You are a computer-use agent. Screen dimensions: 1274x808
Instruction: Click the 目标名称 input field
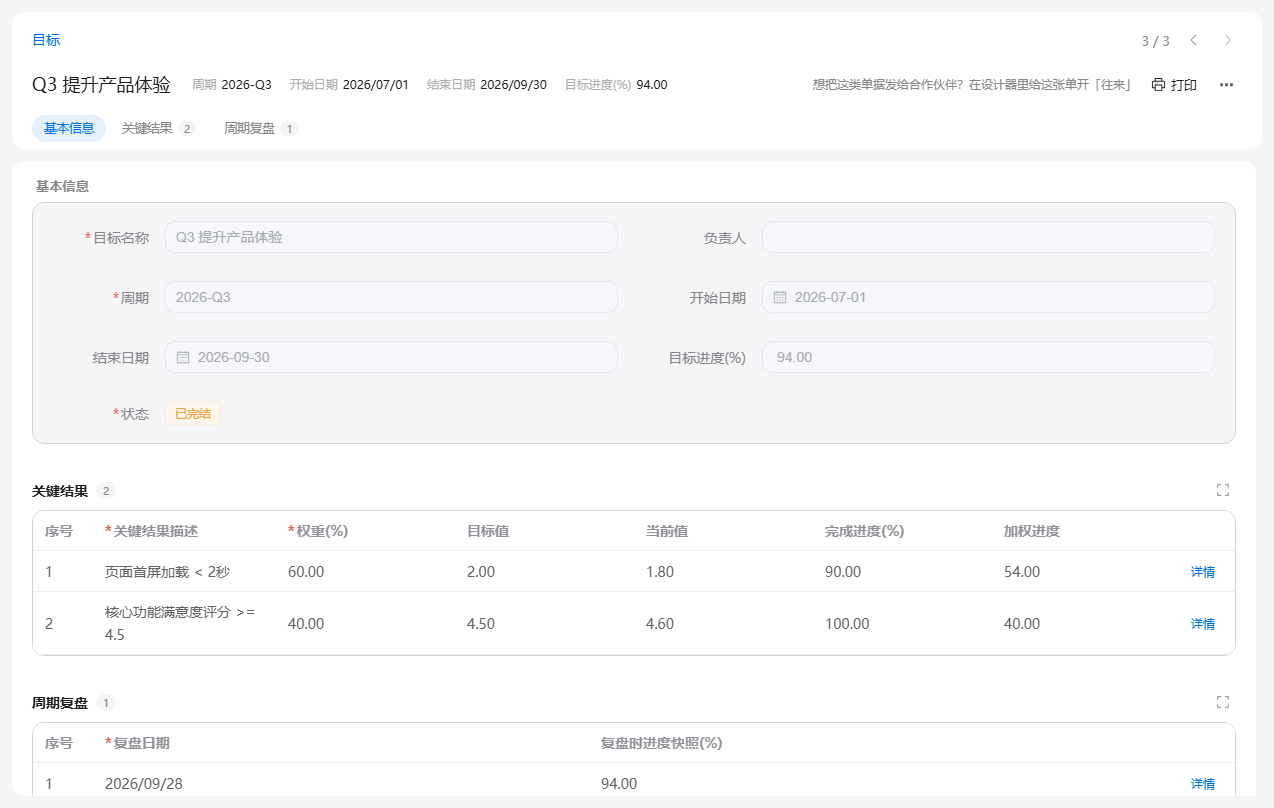(x=391, y=237)
